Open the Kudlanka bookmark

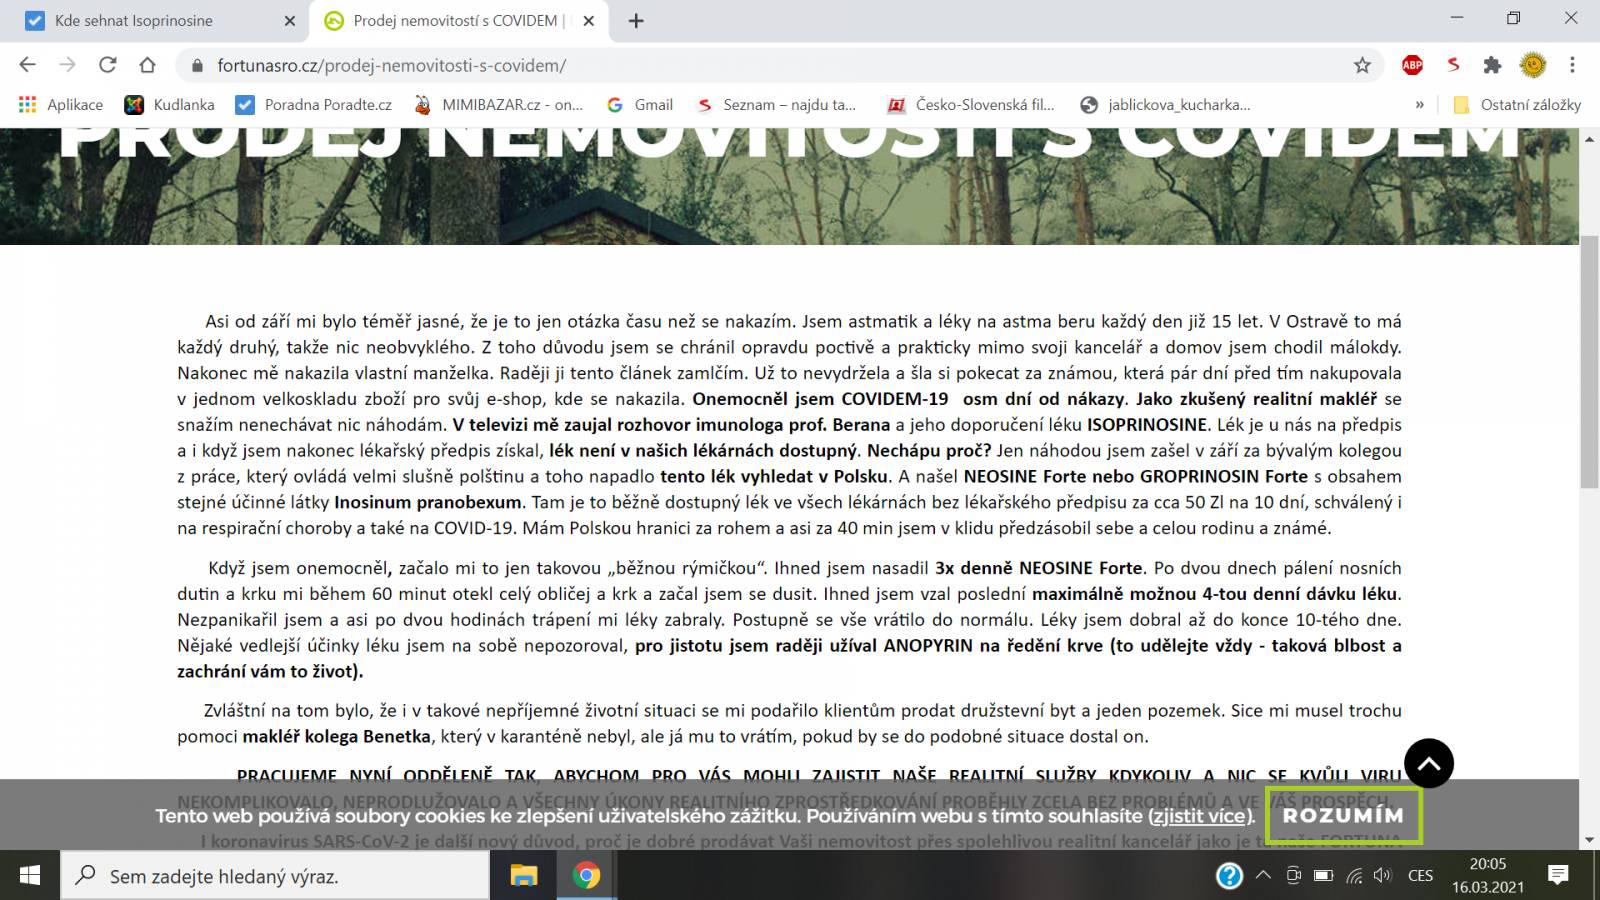169,104
